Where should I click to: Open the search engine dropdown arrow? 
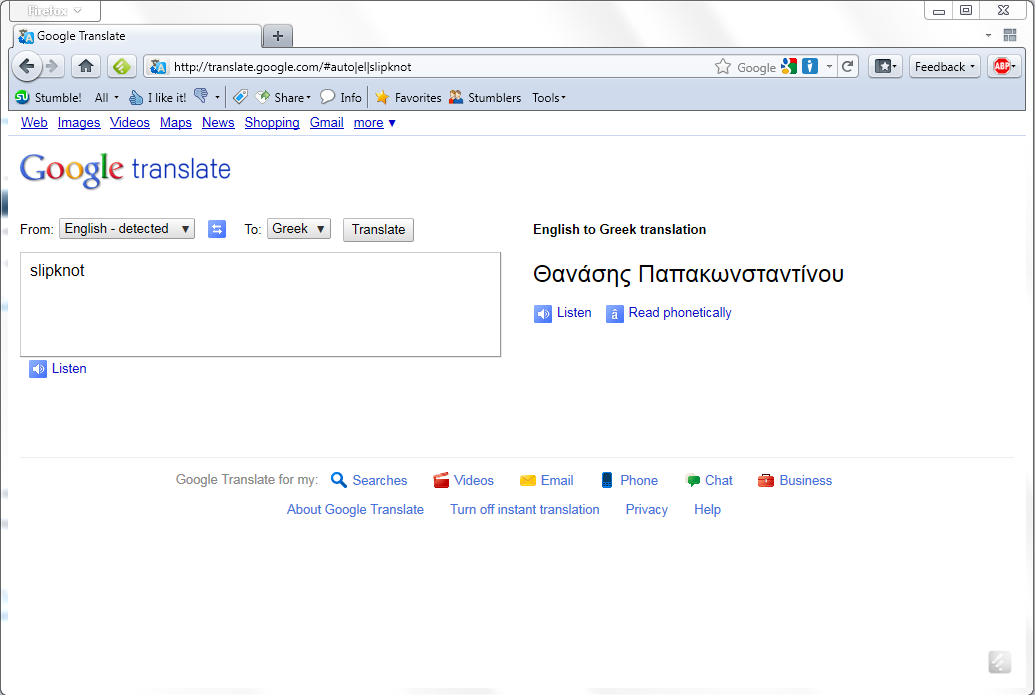(829, 67)
